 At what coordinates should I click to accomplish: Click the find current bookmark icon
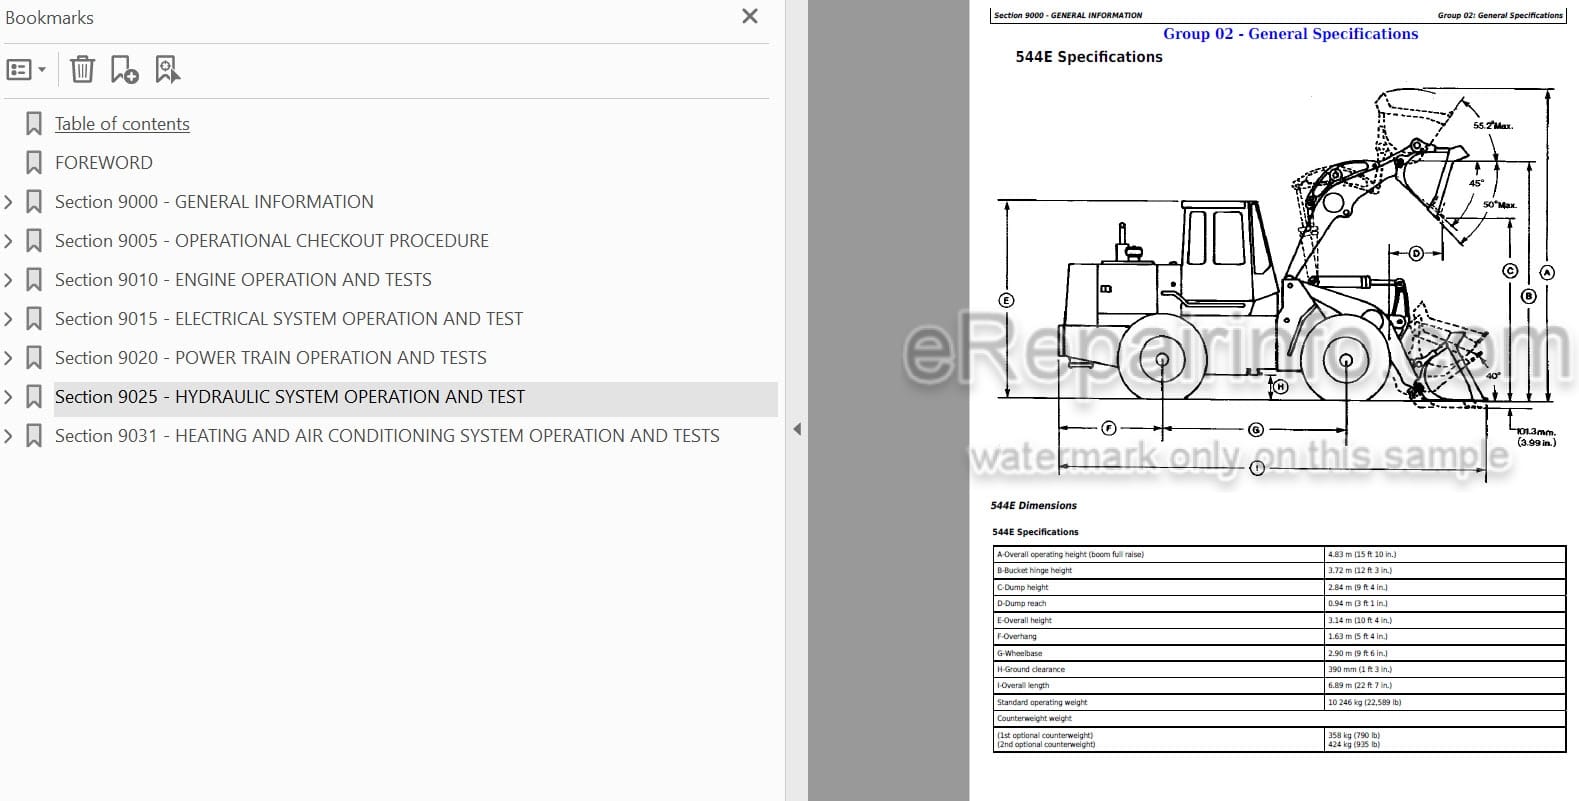click(168, 69)
